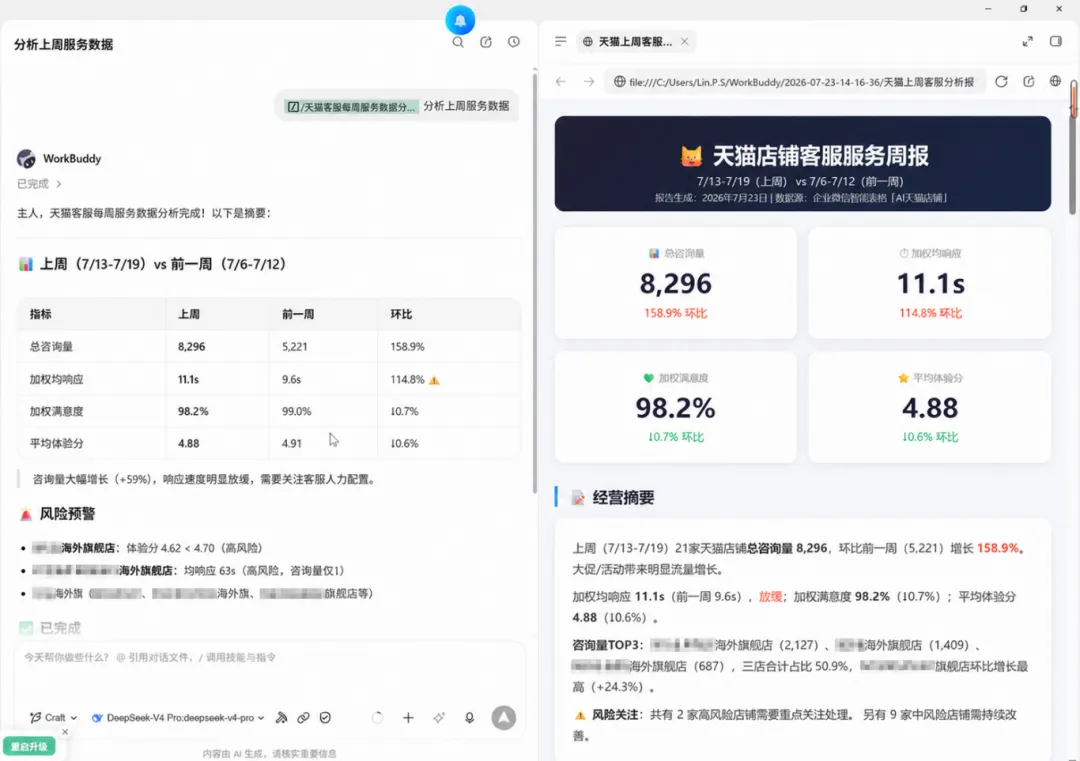Screen dimensions: 1080x761
Task: Click the WorkBuddy avatar icon
Action: point(26,158)
